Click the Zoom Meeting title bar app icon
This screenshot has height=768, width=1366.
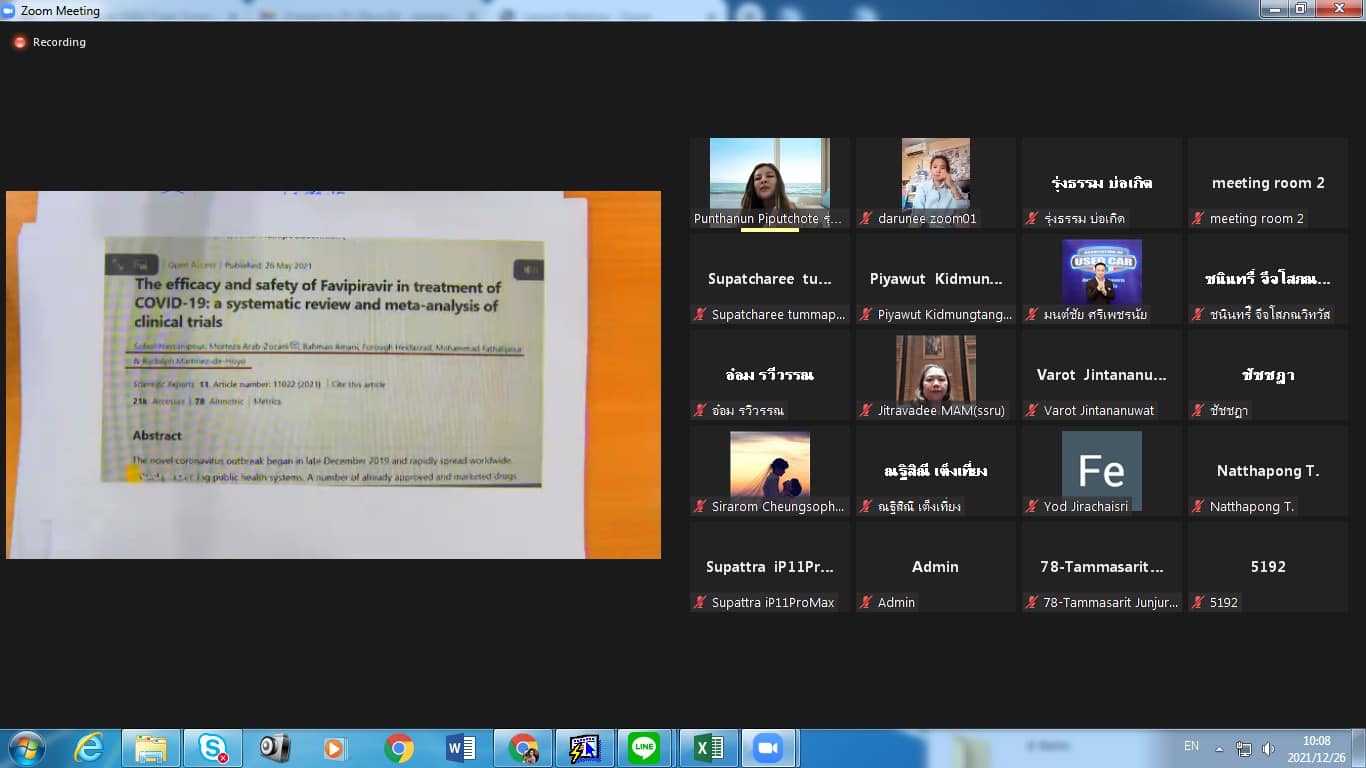click(x=9, y=11)
